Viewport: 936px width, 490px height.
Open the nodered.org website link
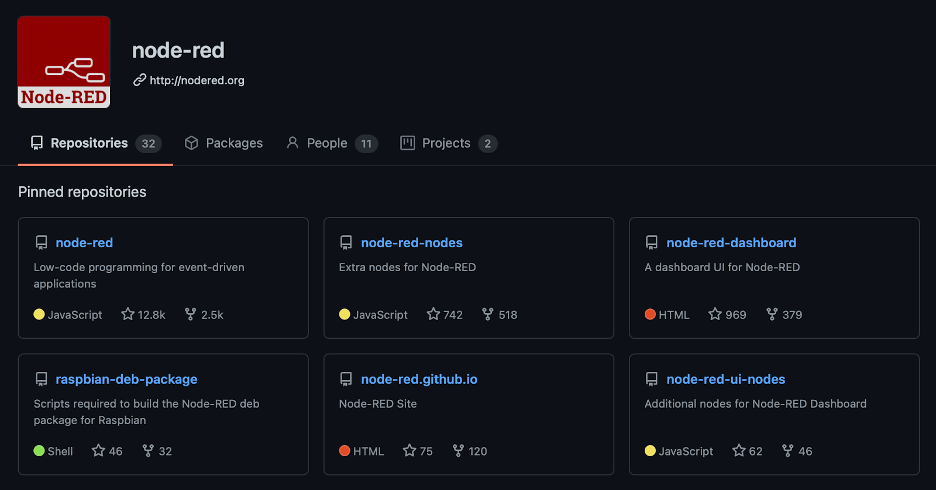click(x=197, y=80)
